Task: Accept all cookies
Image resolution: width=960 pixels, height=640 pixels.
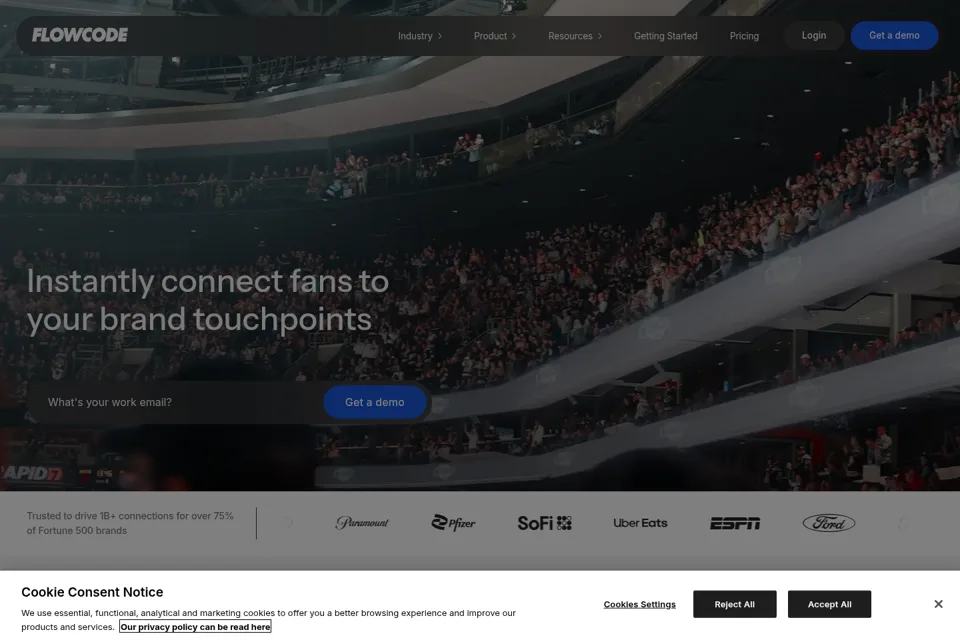Action: coord(829,604)
